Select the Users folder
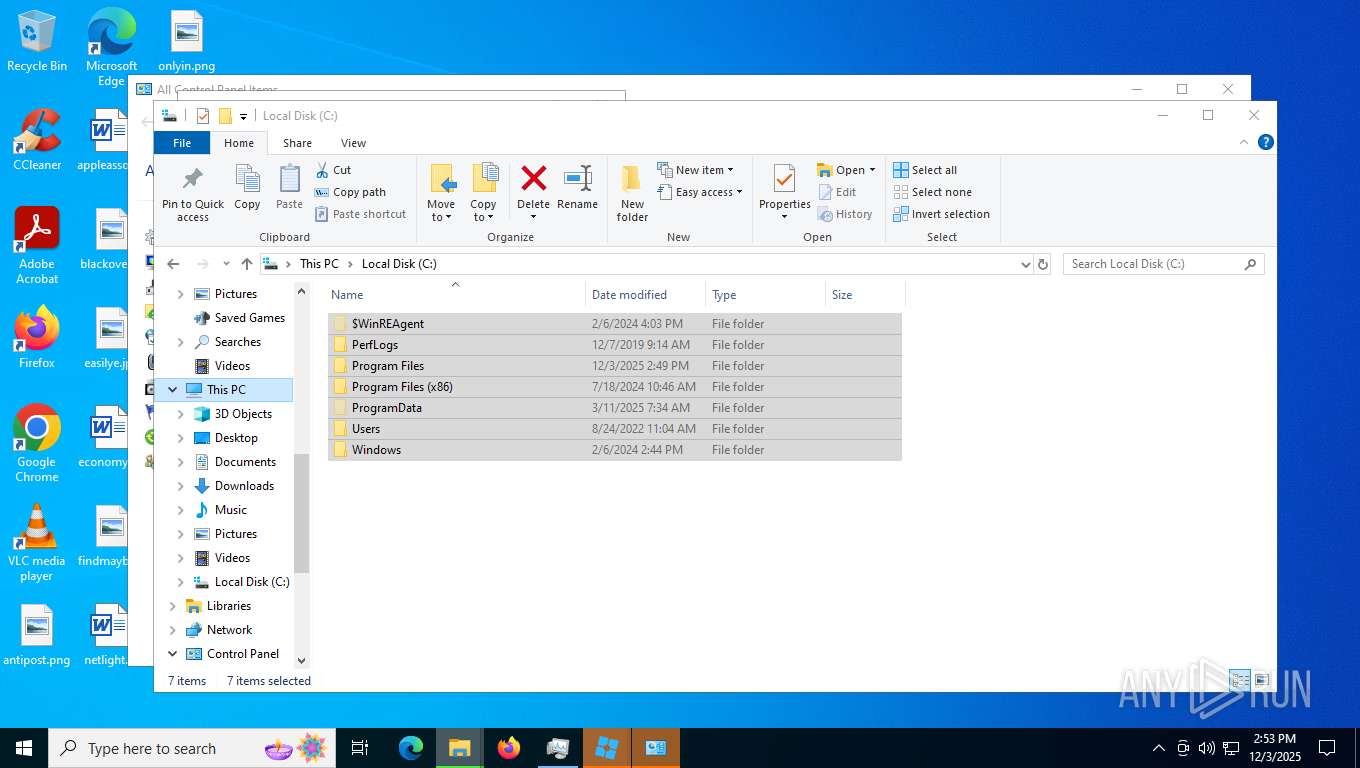This screenshot has width=1360, height=768. point(615,429)
